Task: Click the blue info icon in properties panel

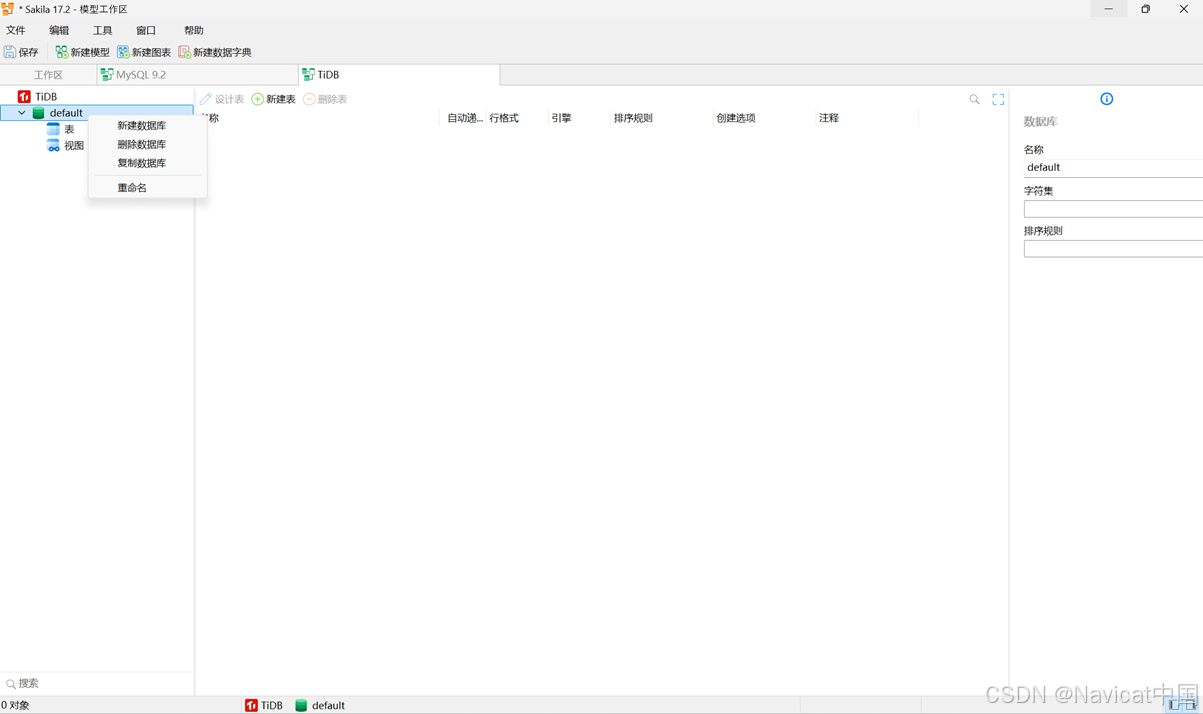Action: (x=1106, y=99)
